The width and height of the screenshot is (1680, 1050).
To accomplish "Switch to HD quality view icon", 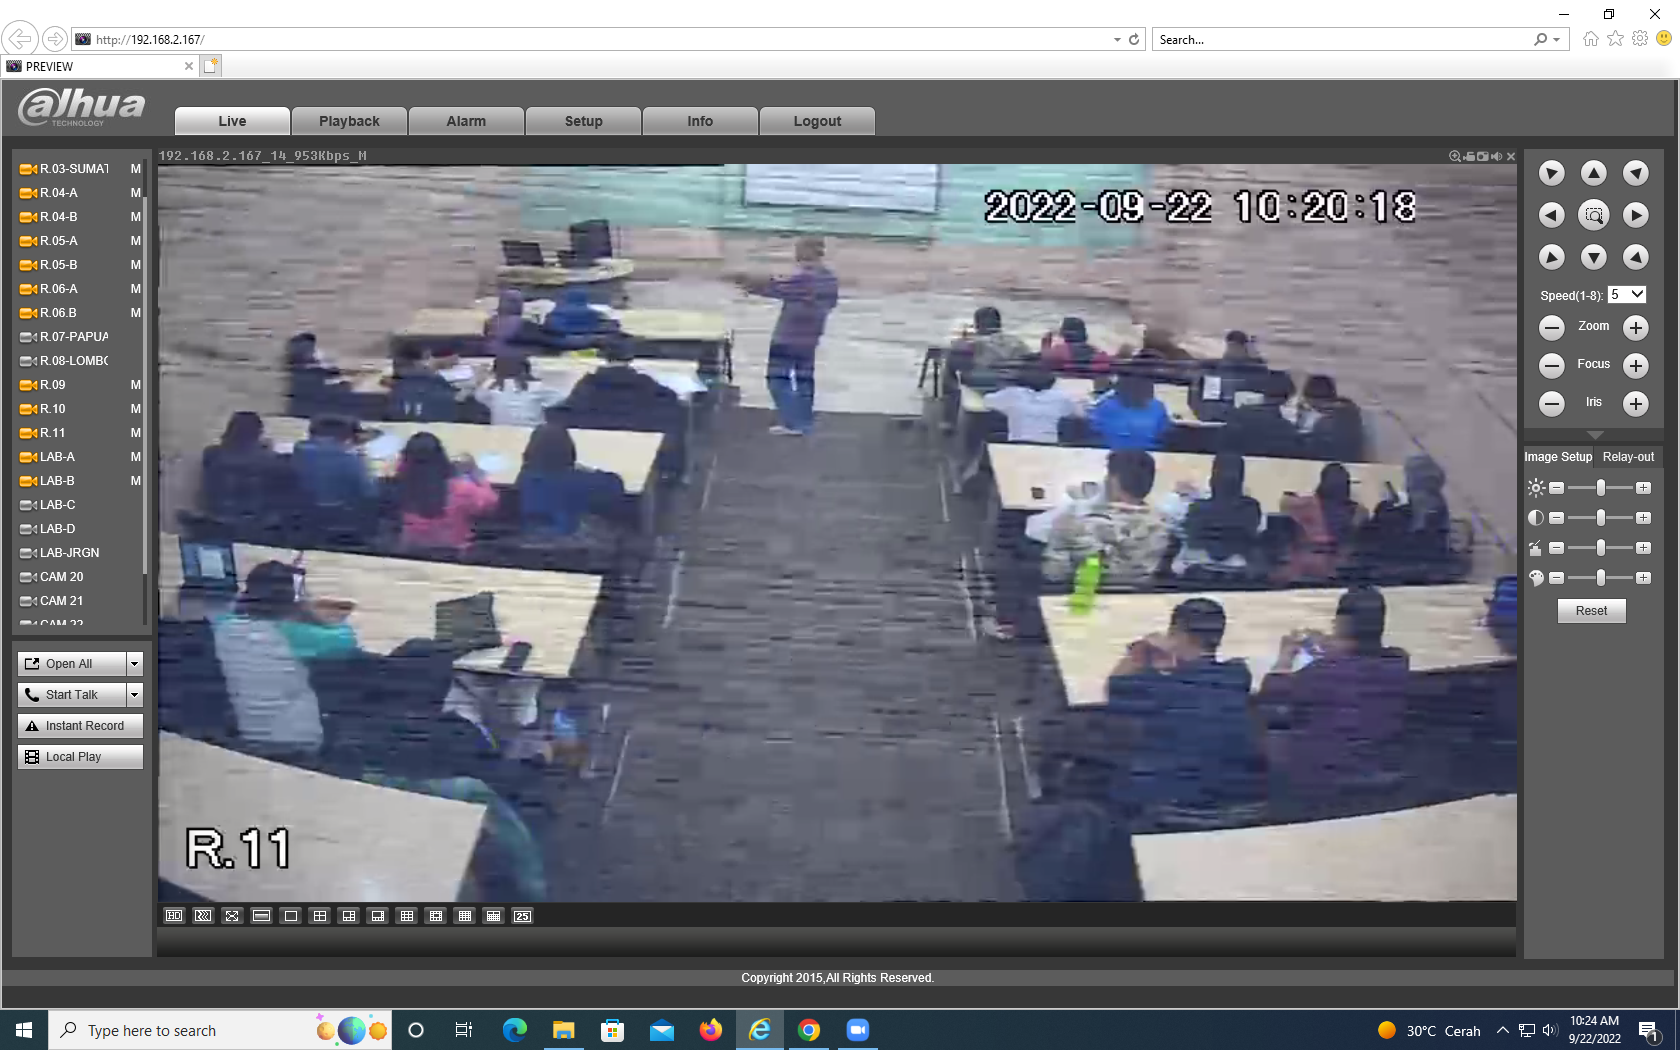I will click(x=174, y=916).
